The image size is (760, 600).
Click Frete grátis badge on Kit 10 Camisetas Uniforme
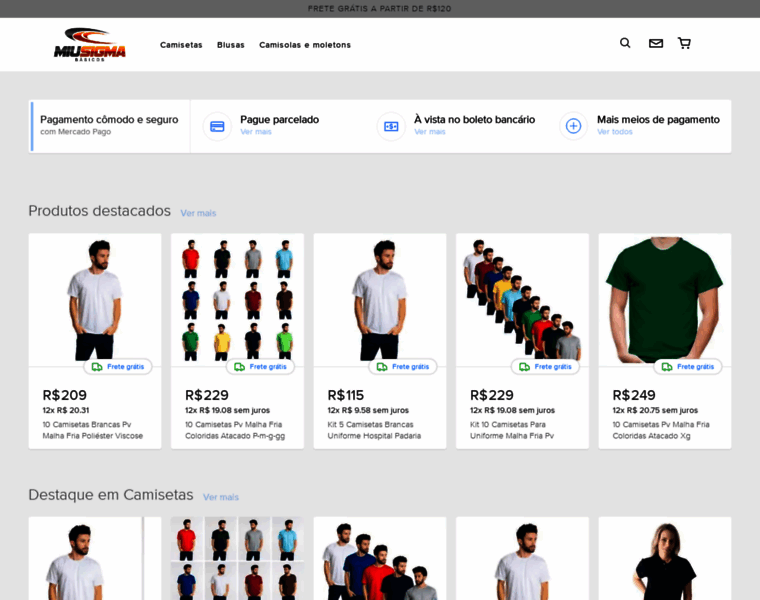pyautogui.click(x=545, y=367)
